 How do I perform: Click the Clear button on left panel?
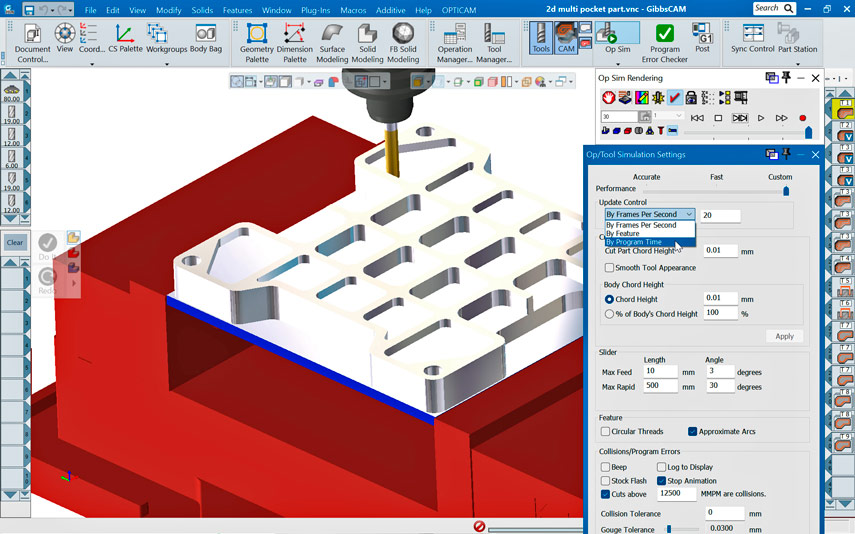pos(15,242)
